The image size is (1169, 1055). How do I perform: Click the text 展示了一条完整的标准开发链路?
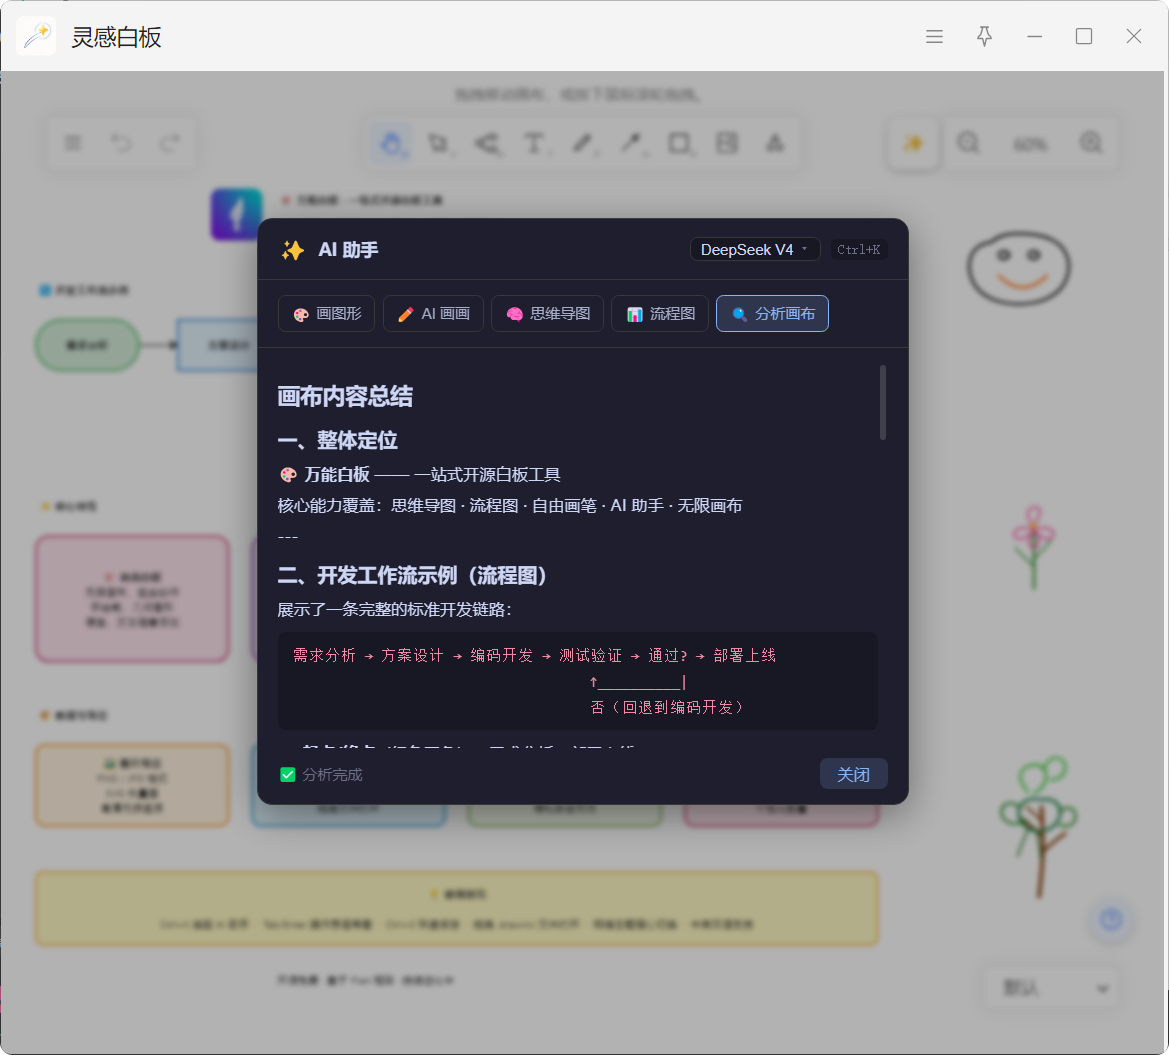(x=394, y=610)
